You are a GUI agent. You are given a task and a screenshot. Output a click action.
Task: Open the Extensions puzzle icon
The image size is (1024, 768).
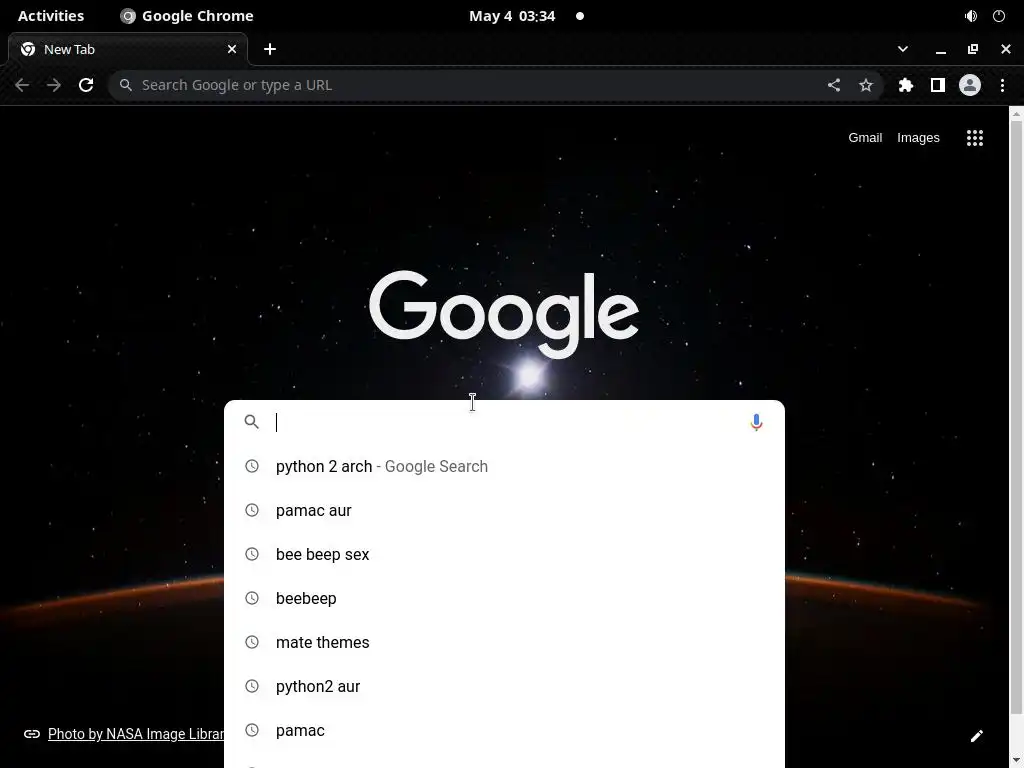906,85
